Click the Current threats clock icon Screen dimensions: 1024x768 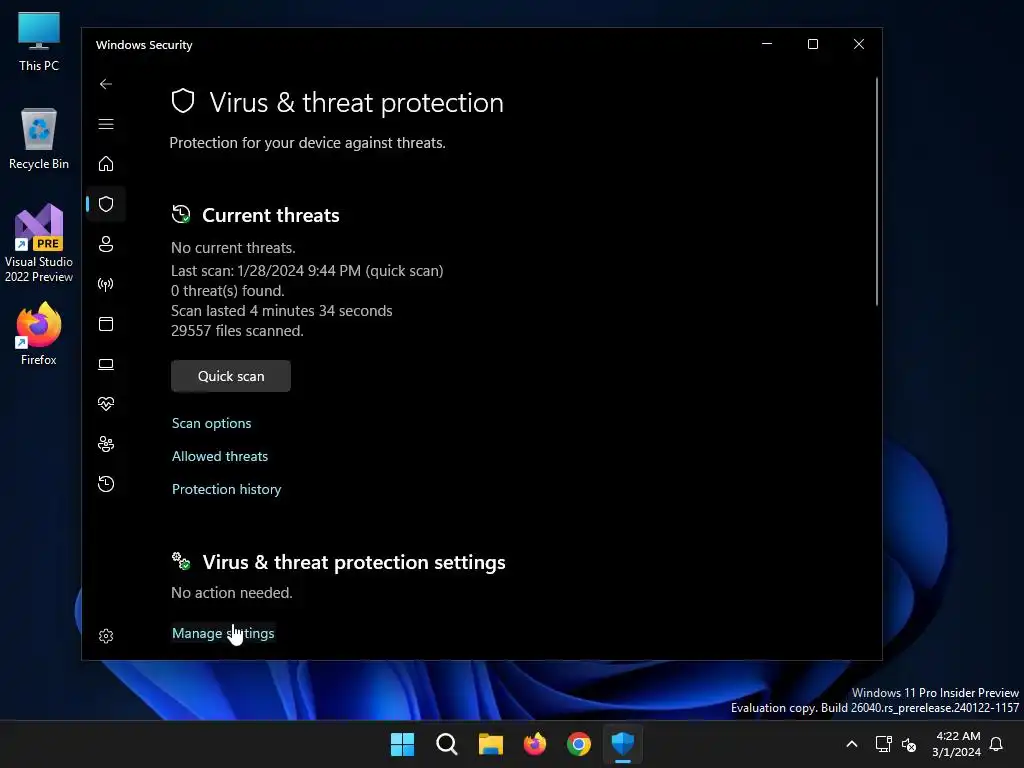click(181, 214)
